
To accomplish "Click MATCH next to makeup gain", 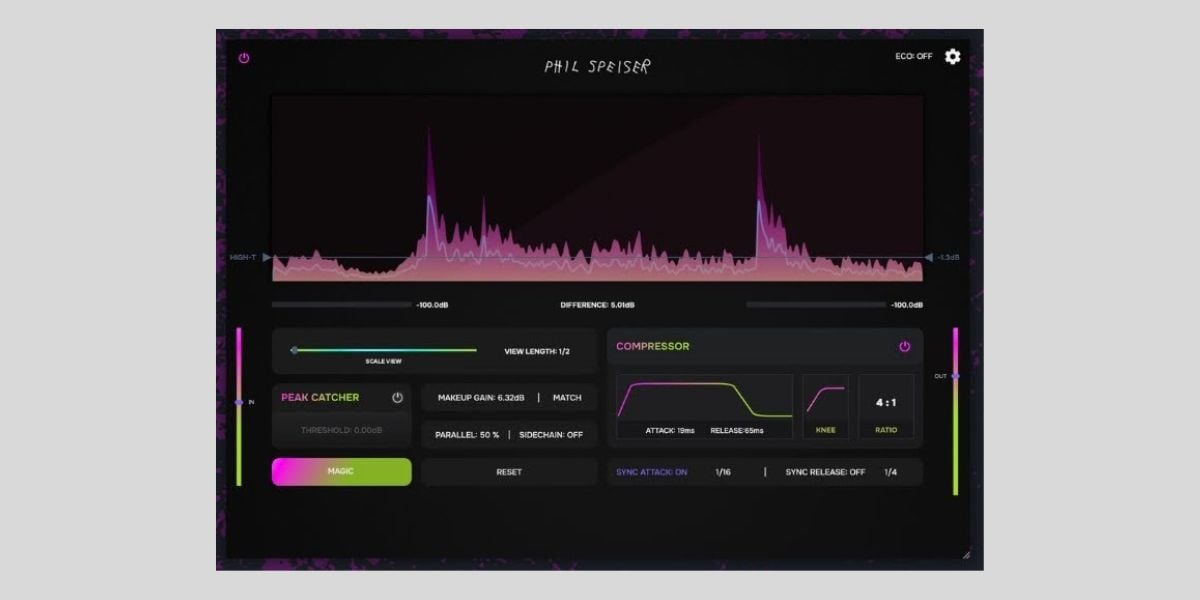I will [x=567, y=397].
